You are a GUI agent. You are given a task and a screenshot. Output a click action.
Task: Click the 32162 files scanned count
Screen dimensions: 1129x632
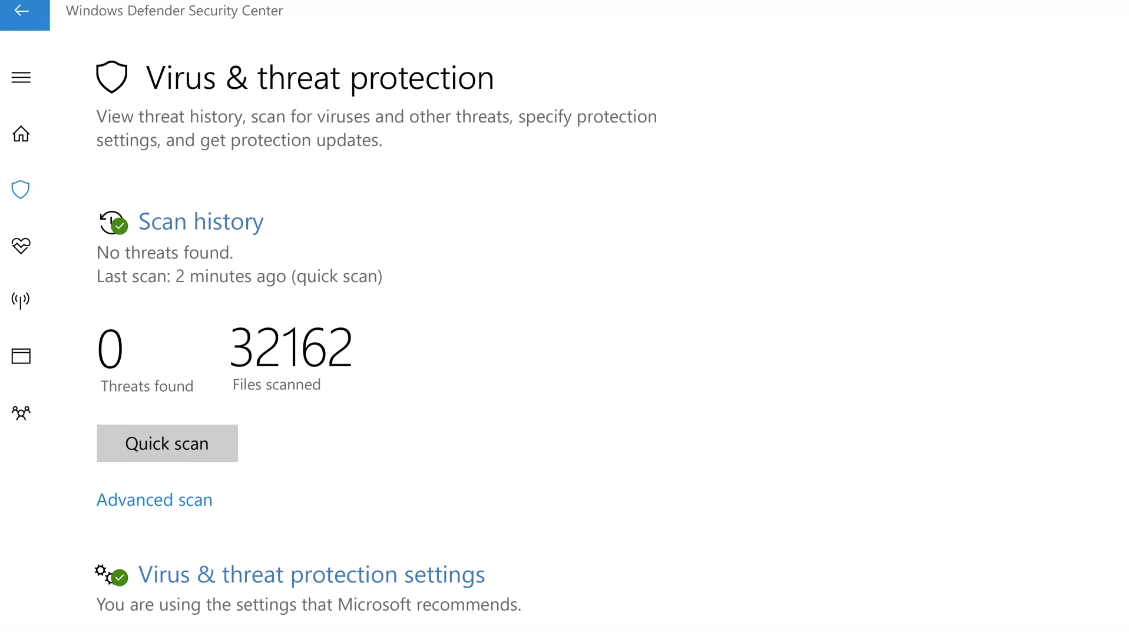(291, 349)
